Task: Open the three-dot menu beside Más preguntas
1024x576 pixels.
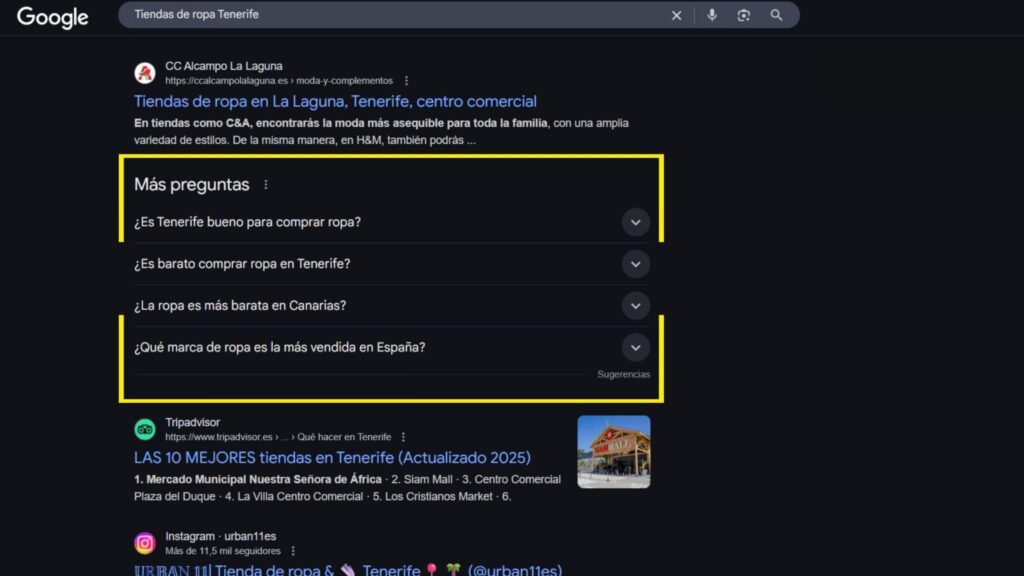Action: pos(266,185)
